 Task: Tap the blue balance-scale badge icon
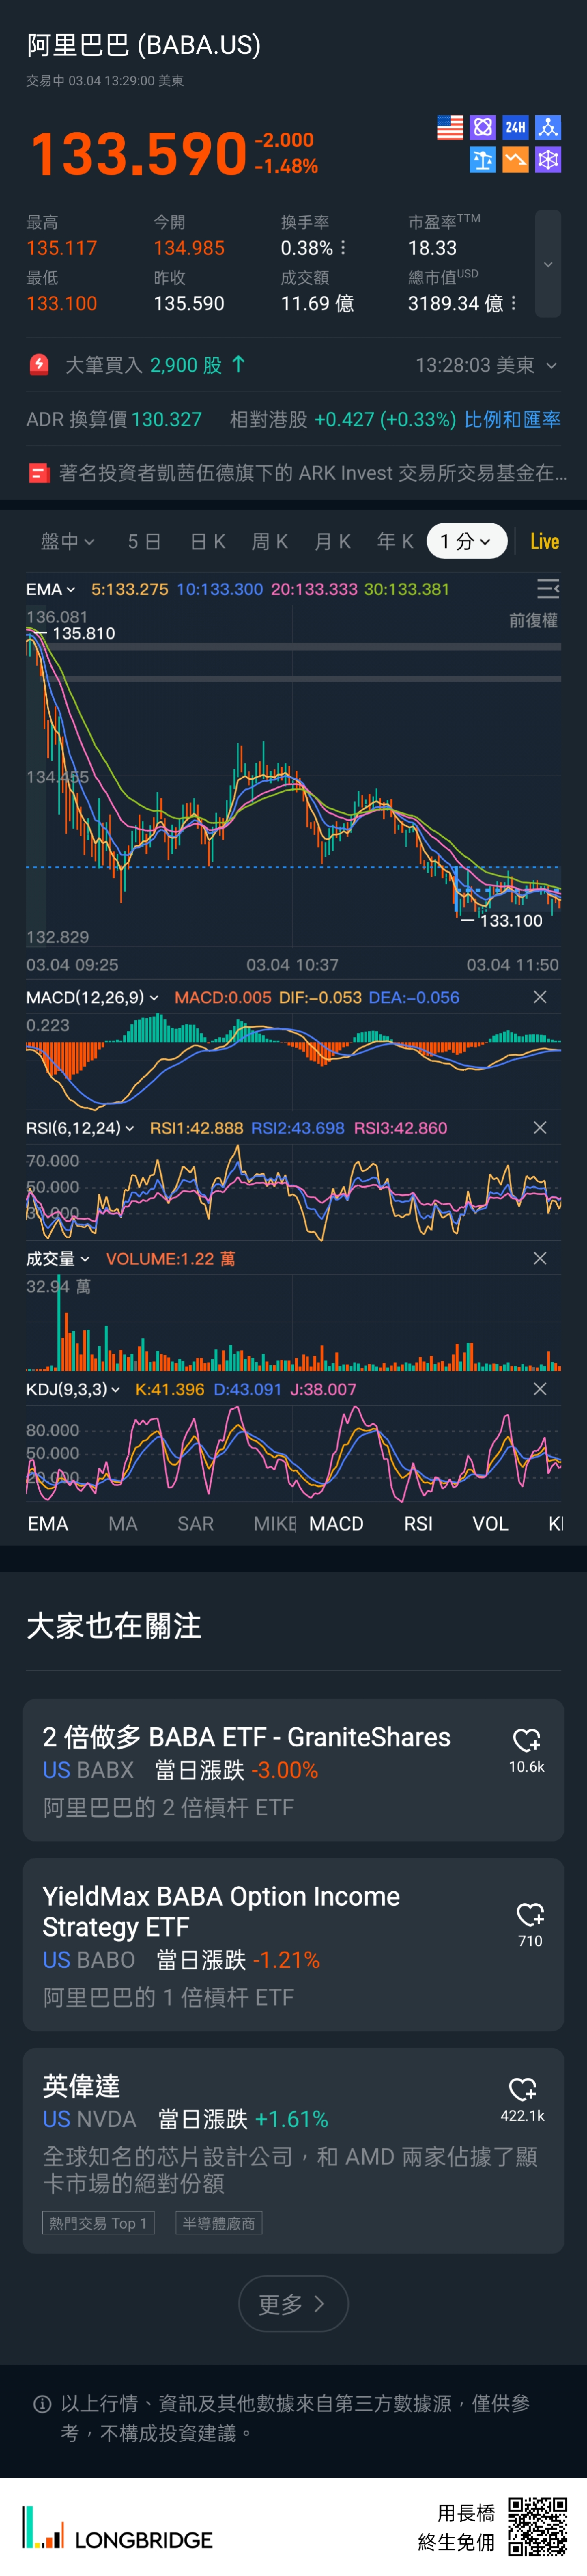pyautogui.click(x=483, y=160)
